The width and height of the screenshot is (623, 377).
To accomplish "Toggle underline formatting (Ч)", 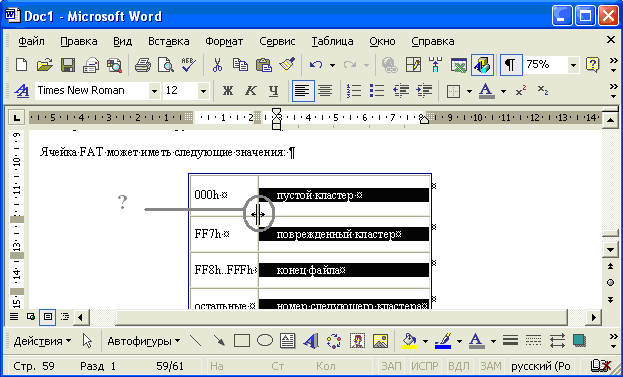I will (x=273, y=91).
